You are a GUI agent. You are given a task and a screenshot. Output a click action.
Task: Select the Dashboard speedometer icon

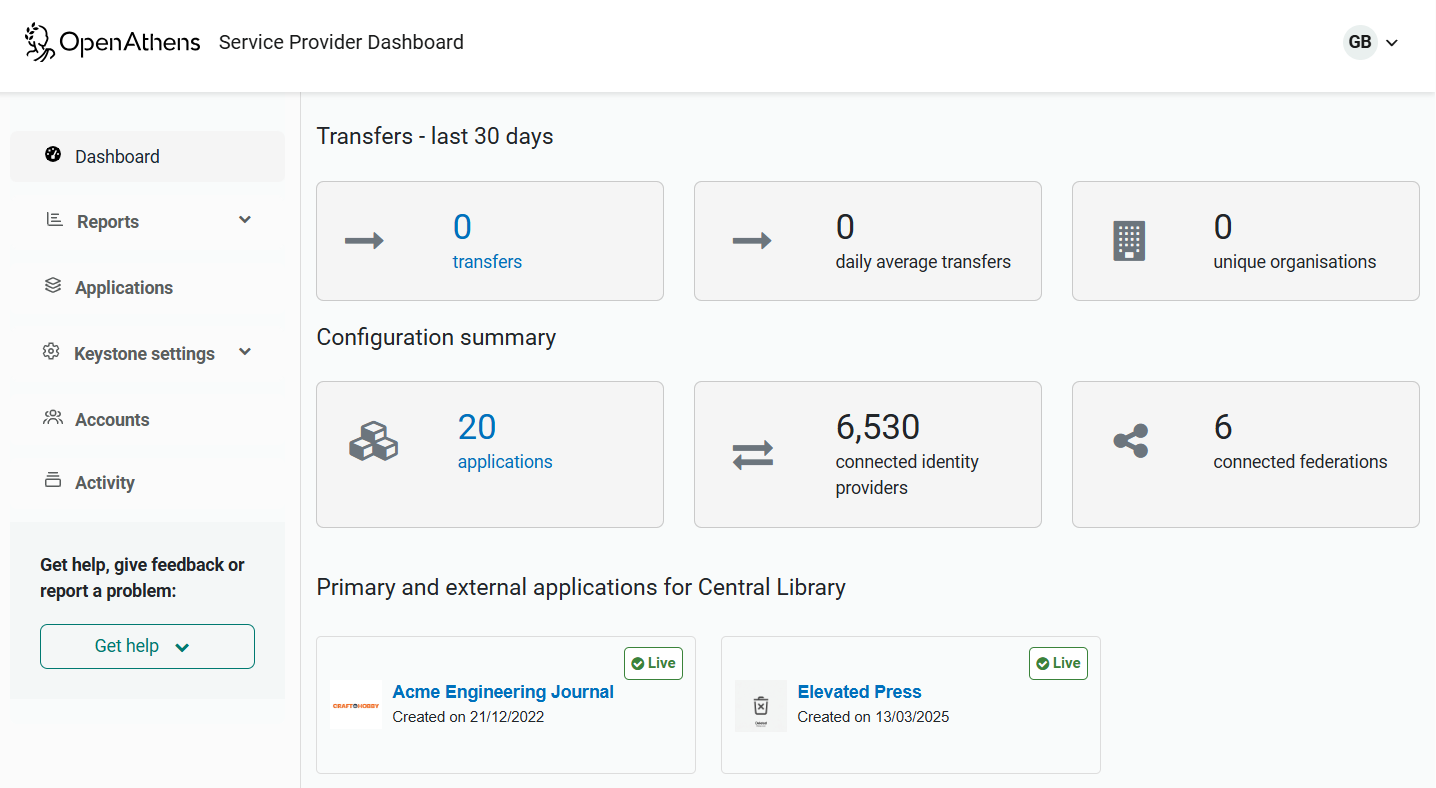tap(52, 155)
